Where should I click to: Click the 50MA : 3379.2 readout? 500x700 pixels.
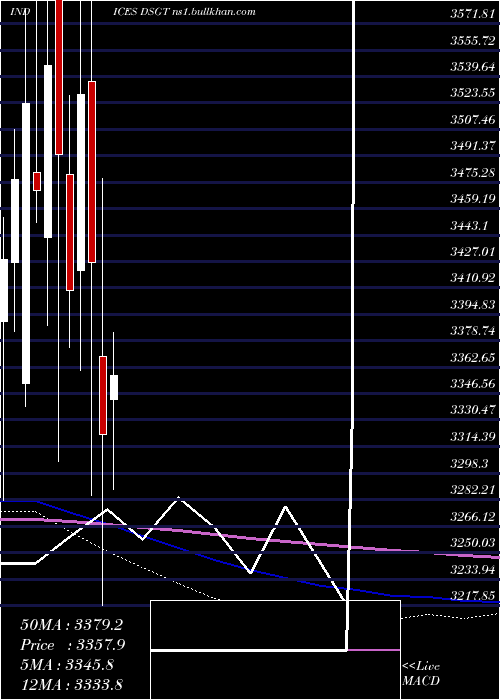pos(72,625)
